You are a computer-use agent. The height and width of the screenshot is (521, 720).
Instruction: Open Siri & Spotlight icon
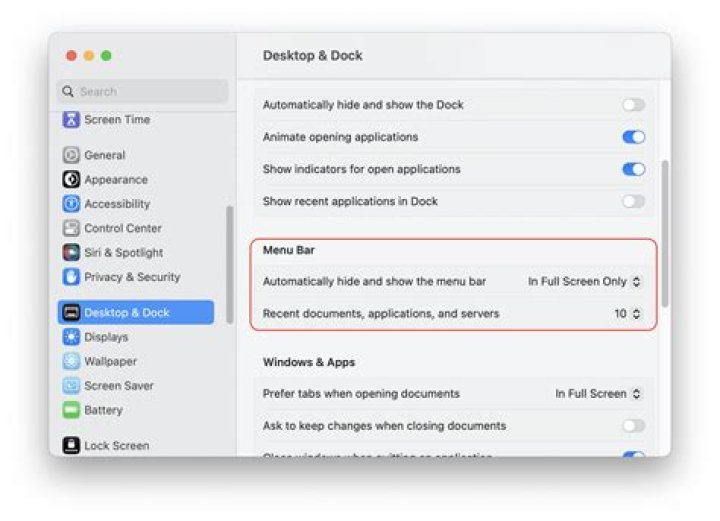coord(71,253)
